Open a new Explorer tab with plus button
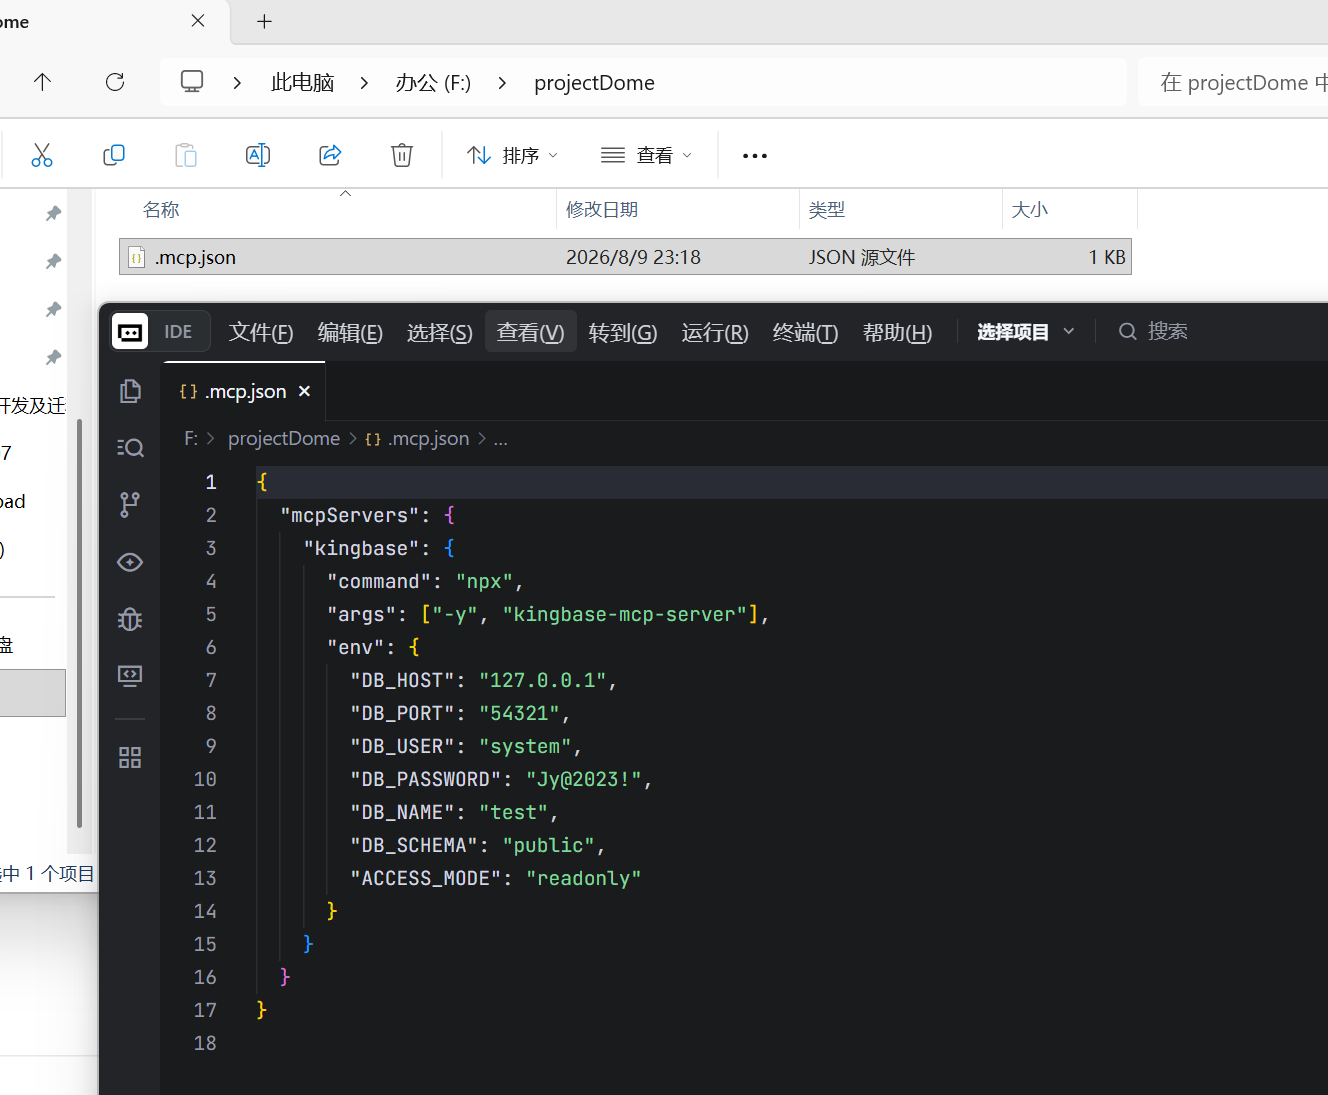Screen dimensions: 1328x1095 click(265, 21)
